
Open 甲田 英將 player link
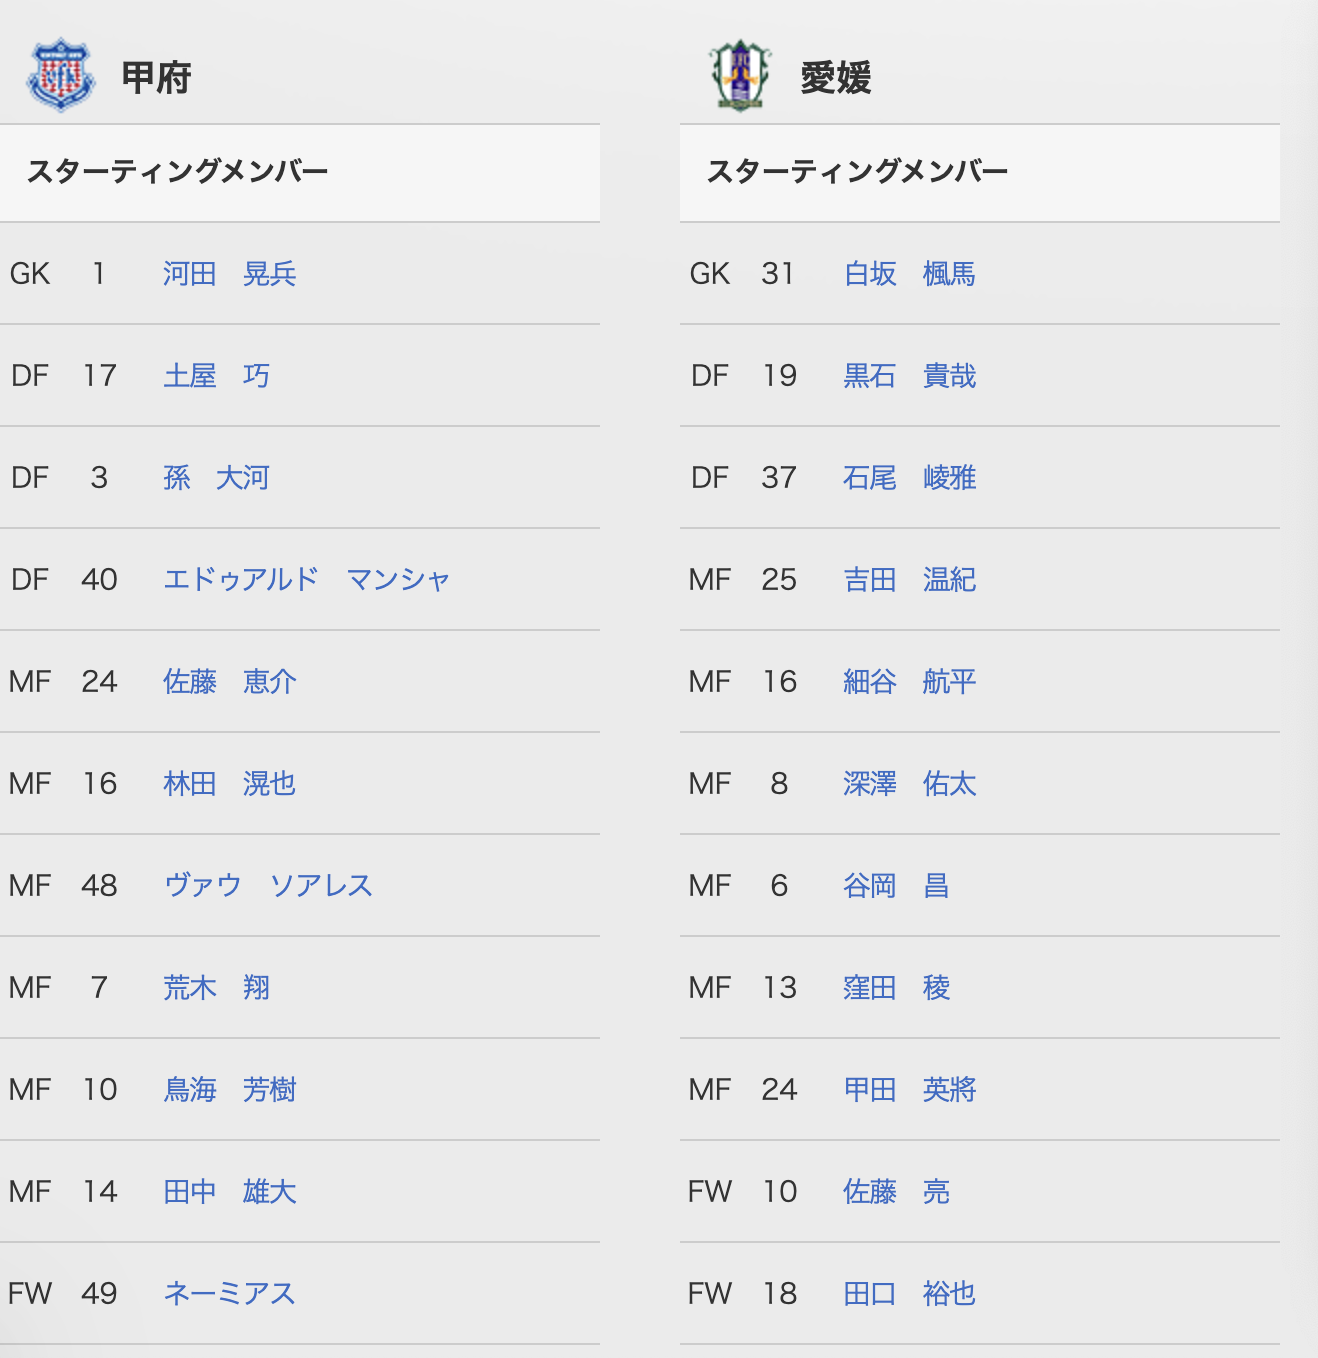[910, 1090]
